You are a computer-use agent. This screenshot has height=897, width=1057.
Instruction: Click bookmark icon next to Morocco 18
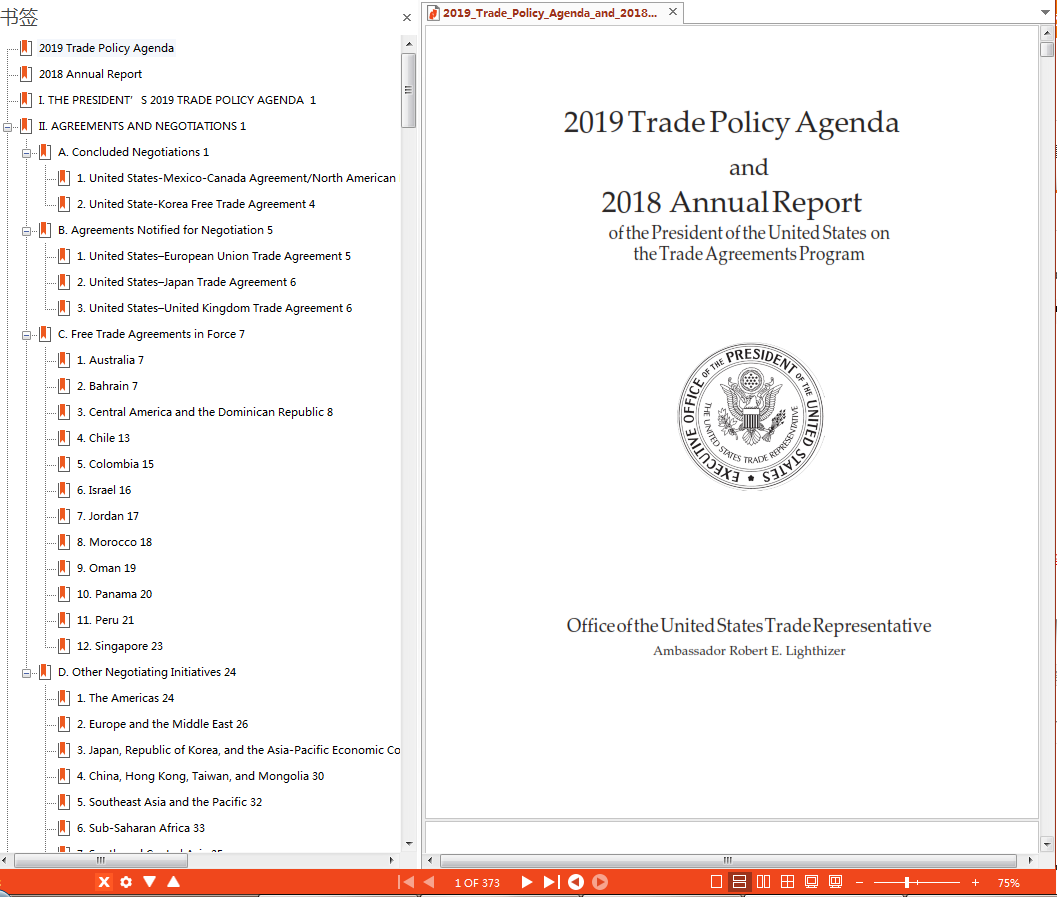(x=63, y=543)
